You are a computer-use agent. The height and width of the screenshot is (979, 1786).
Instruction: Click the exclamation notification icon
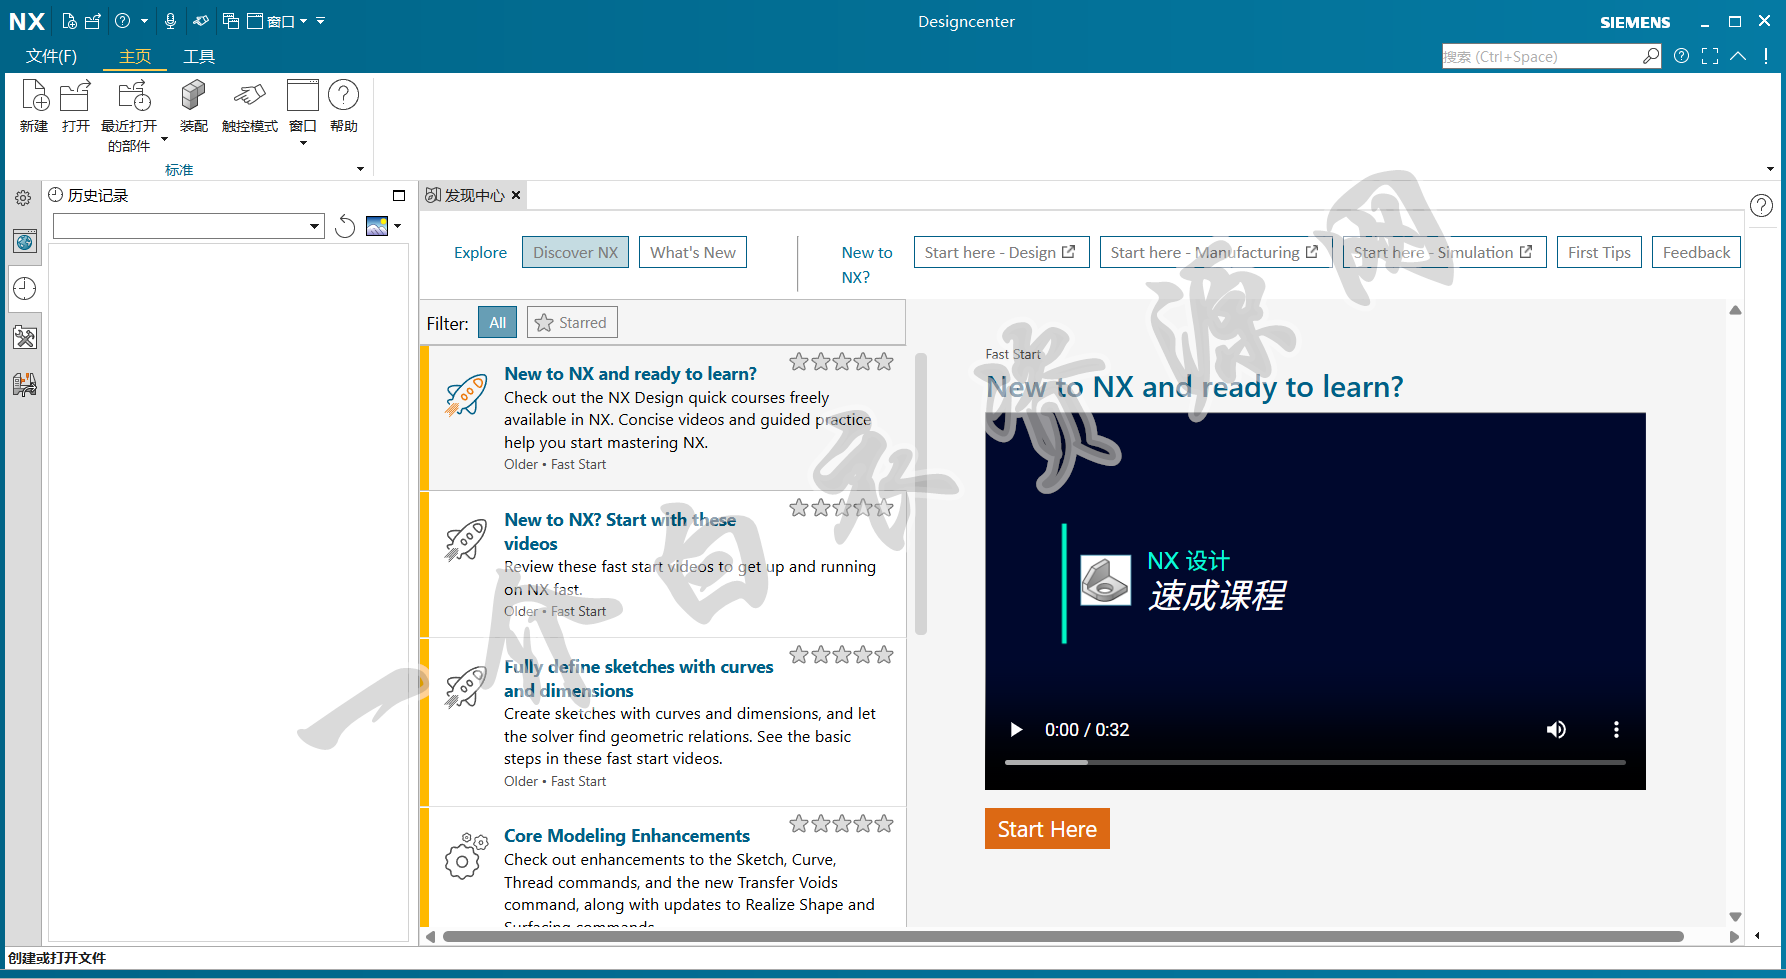pyautogui.click(x=1766, y=56)
